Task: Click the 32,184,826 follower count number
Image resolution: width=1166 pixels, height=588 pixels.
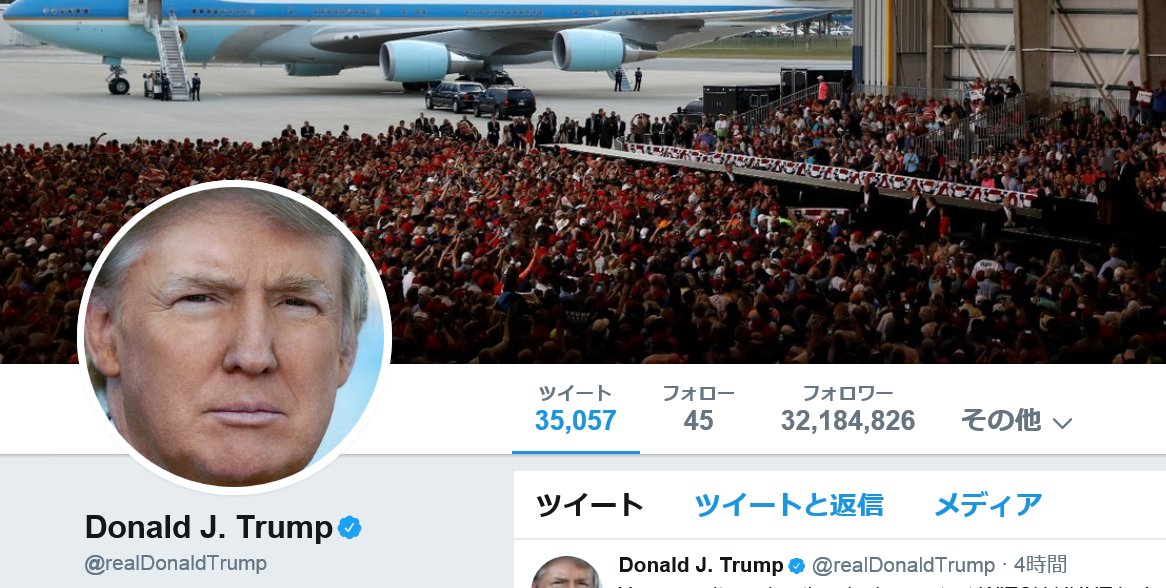Action: (848, 421)
